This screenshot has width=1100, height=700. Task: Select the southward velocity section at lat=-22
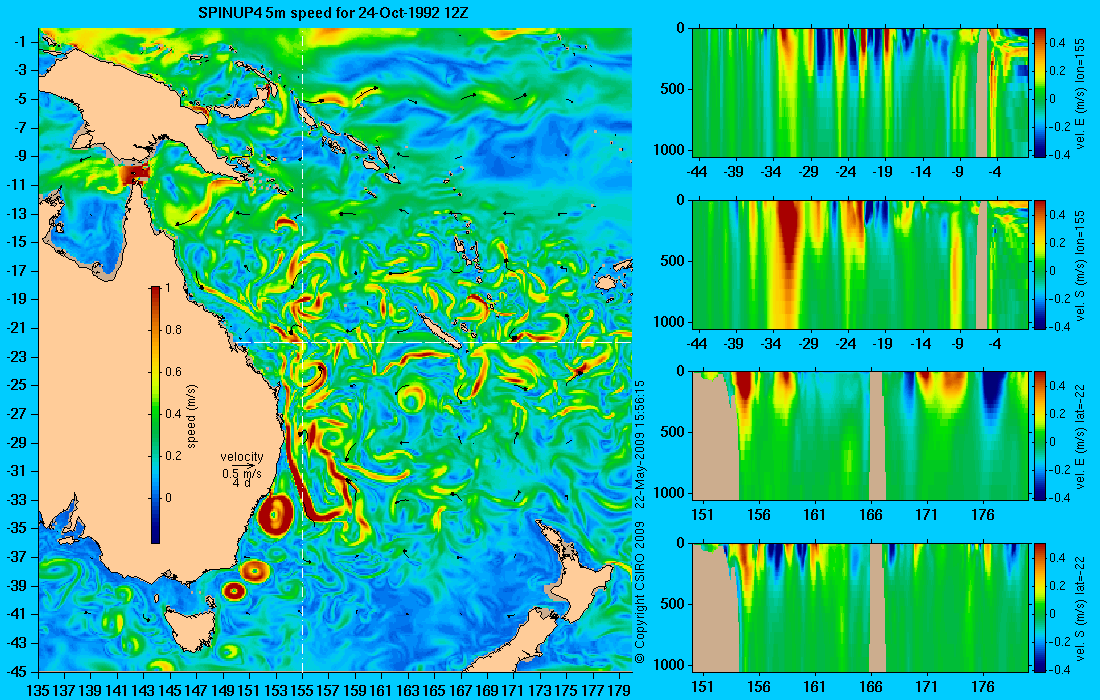pos(860,607)
